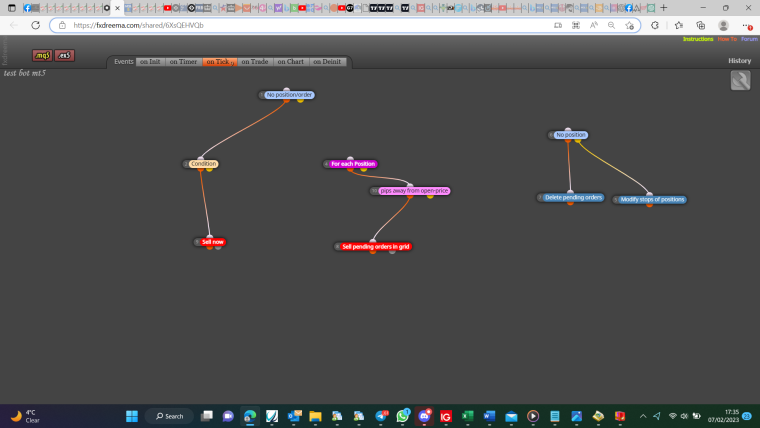Open Excel from the taskbar
760x428 pixels.
(467, 416)
